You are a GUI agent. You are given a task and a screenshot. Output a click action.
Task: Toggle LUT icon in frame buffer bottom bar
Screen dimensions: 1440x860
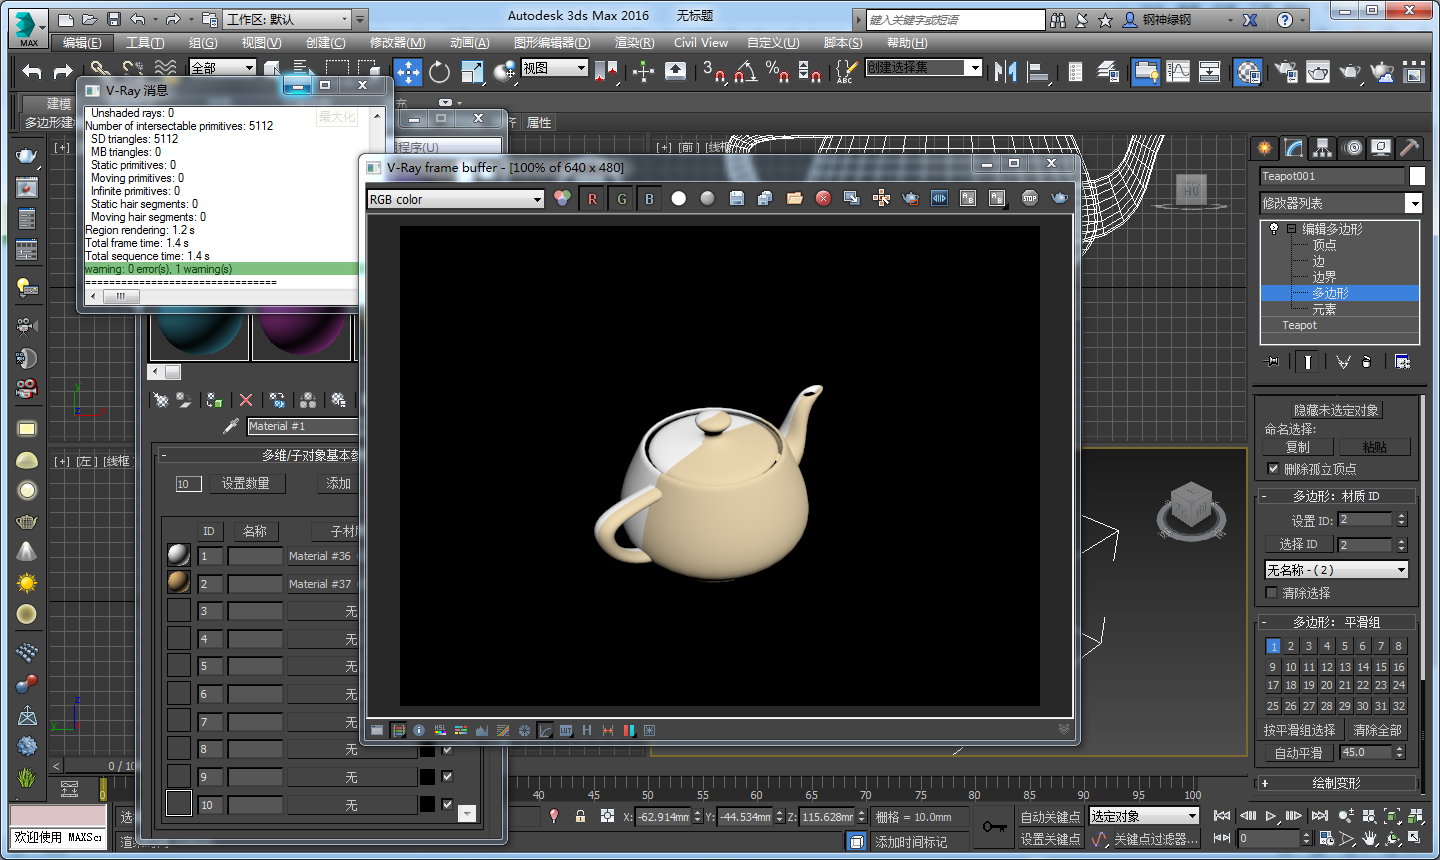pyautogui.click(x=566, y=730)
